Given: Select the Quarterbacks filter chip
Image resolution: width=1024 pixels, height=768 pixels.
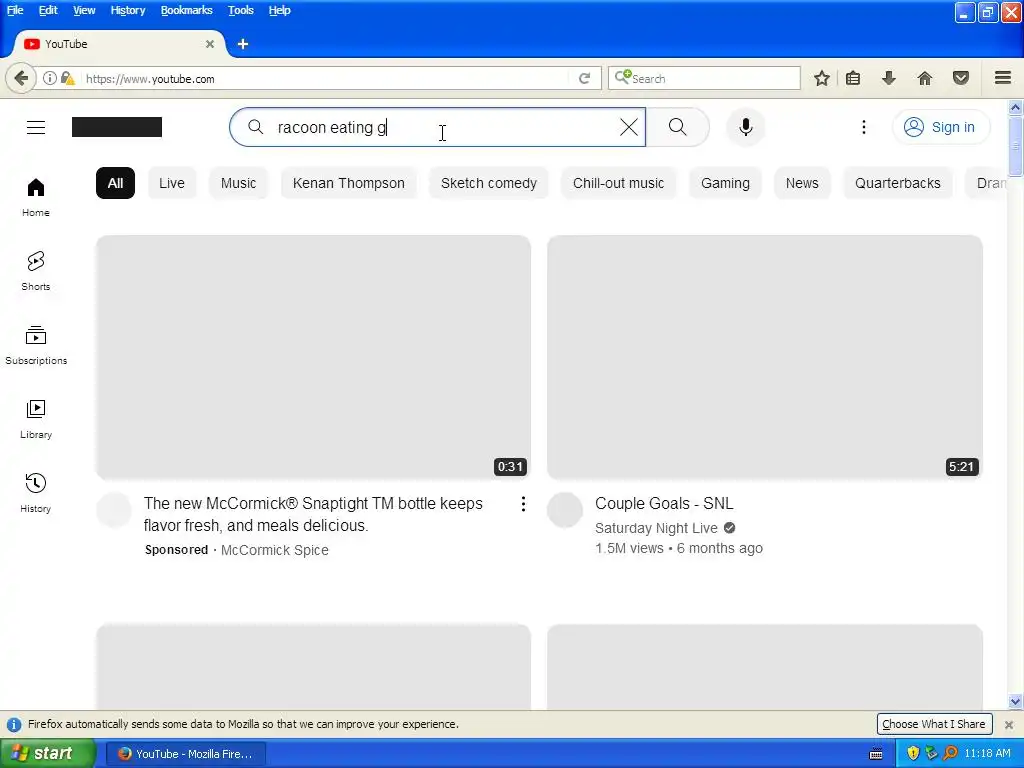Looking at the screenshot, I should tap(897, 183).
